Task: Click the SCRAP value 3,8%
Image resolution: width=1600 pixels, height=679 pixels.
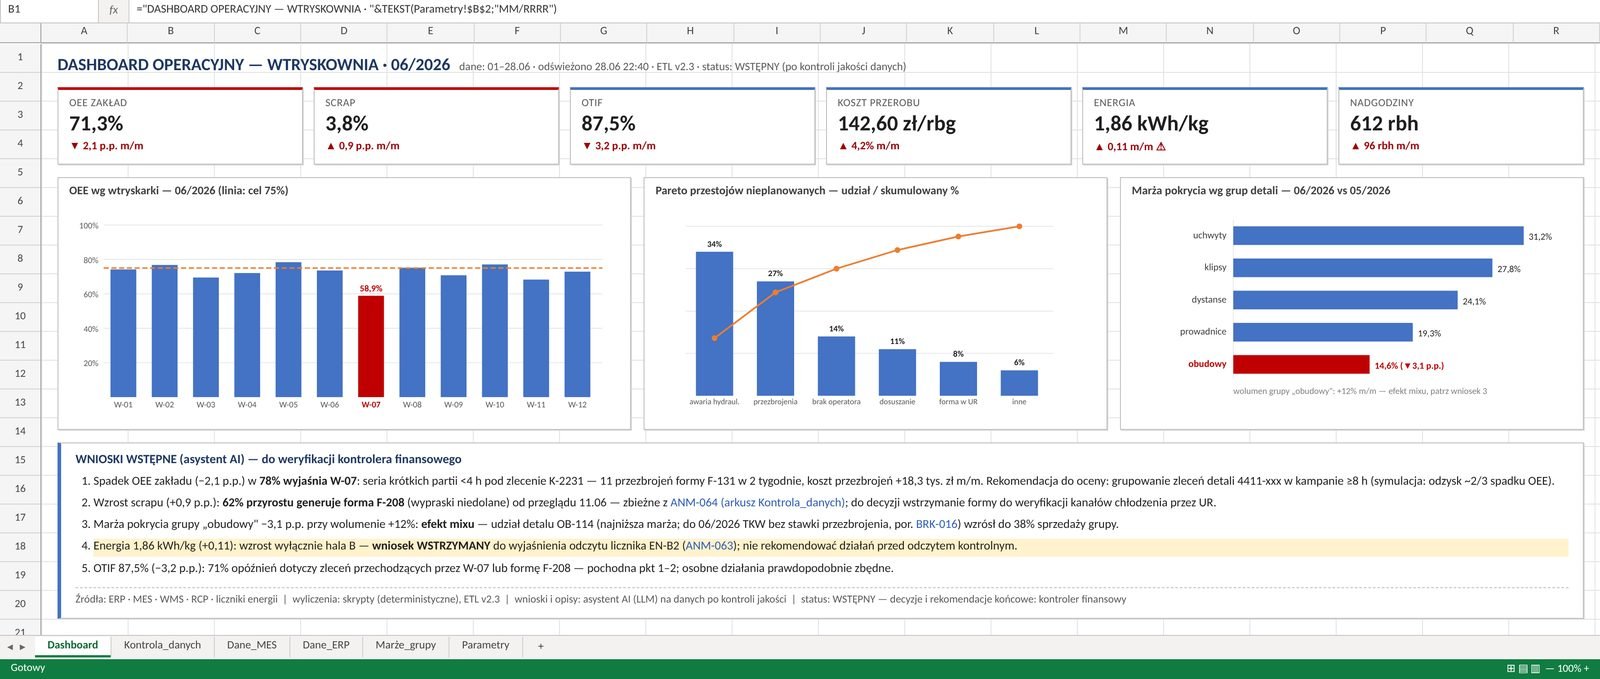Action: coord(347,124)
